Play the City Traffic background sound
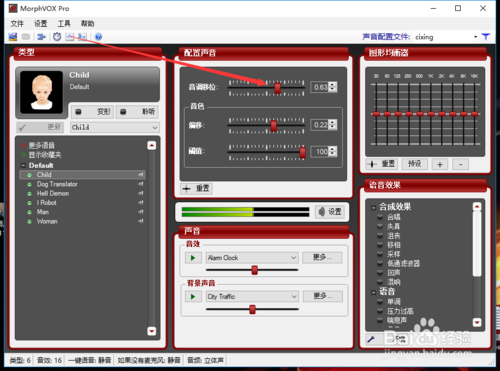 click(x=193, y=297)
